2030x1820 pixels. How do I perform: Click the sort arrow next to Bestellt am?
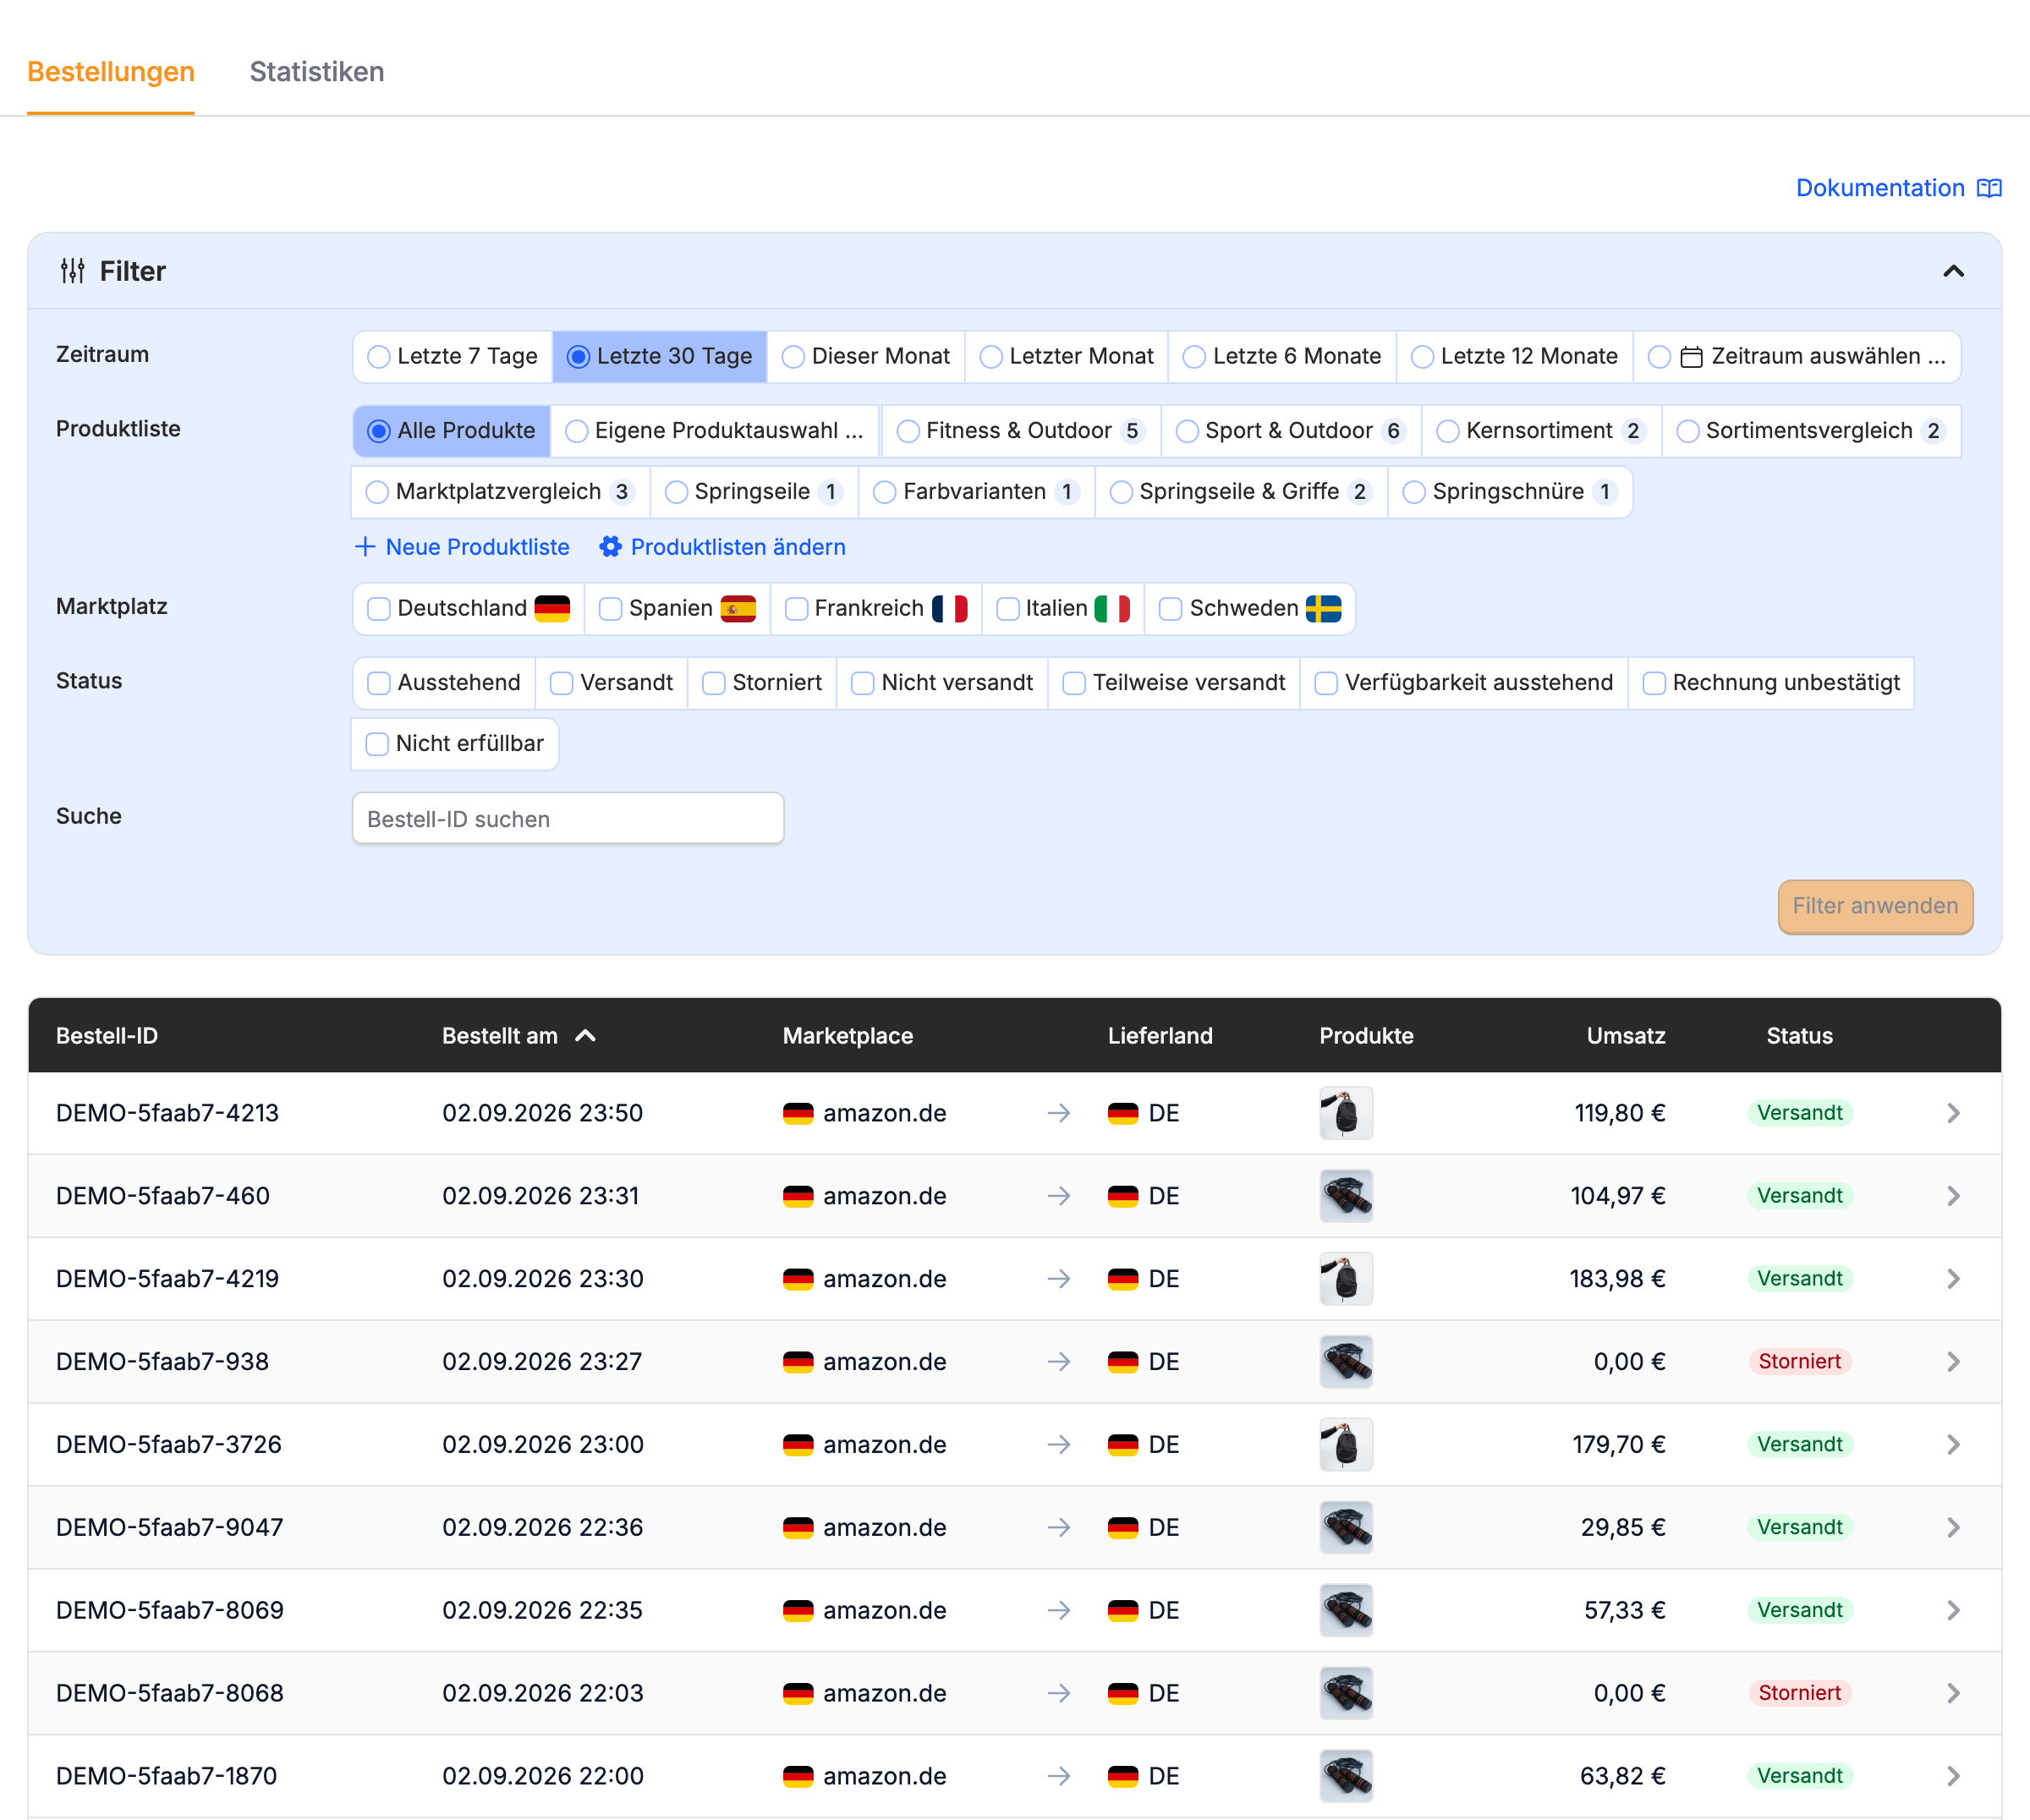pyautogui.click(x=586, y=1036)
